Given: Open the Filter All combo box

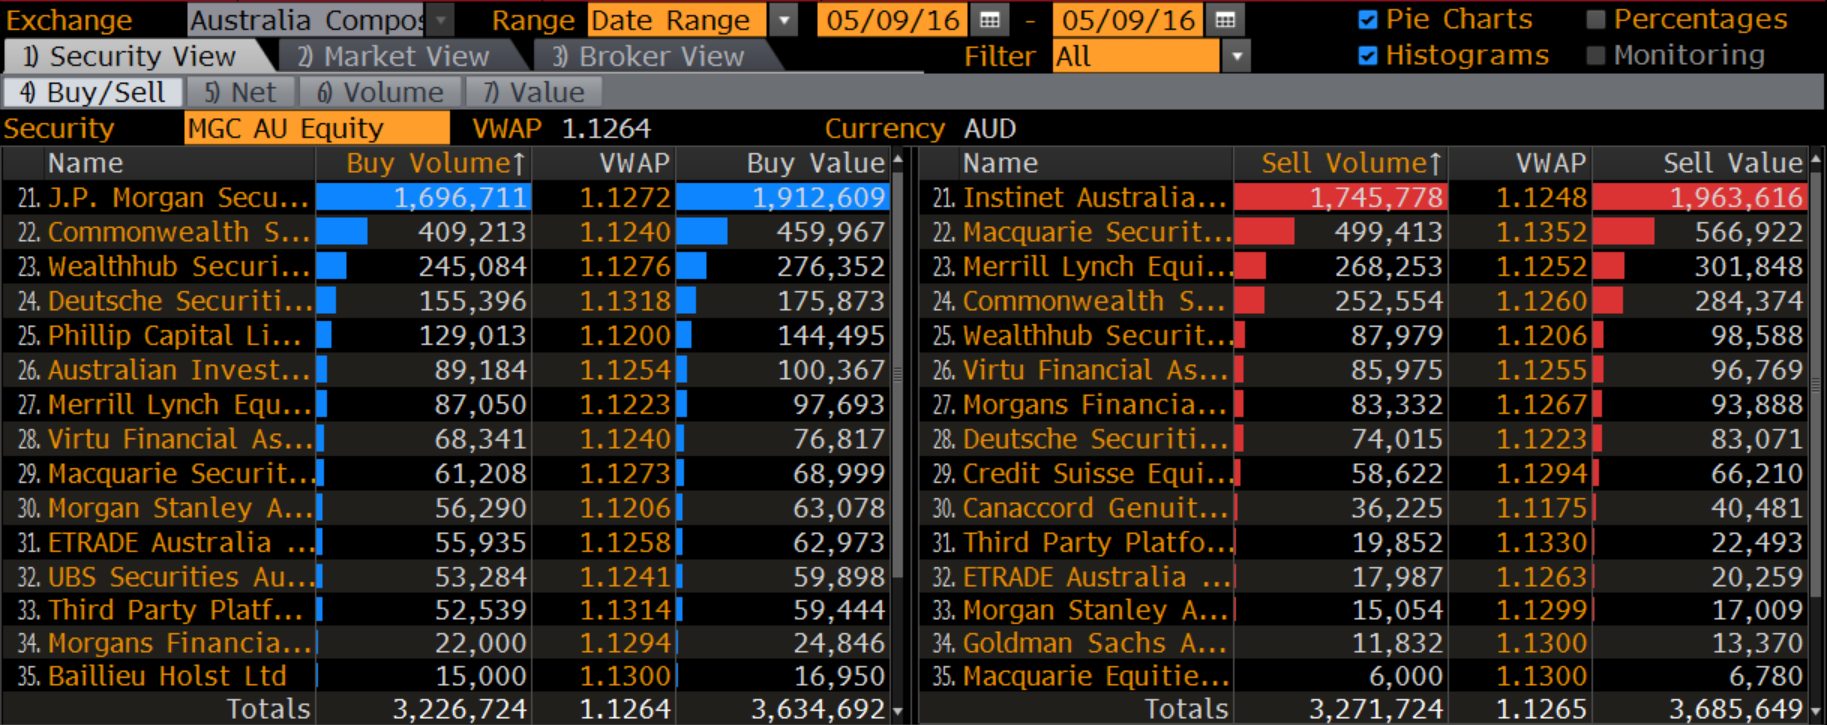Looking at the screenshot, I should click(1138, 57).
